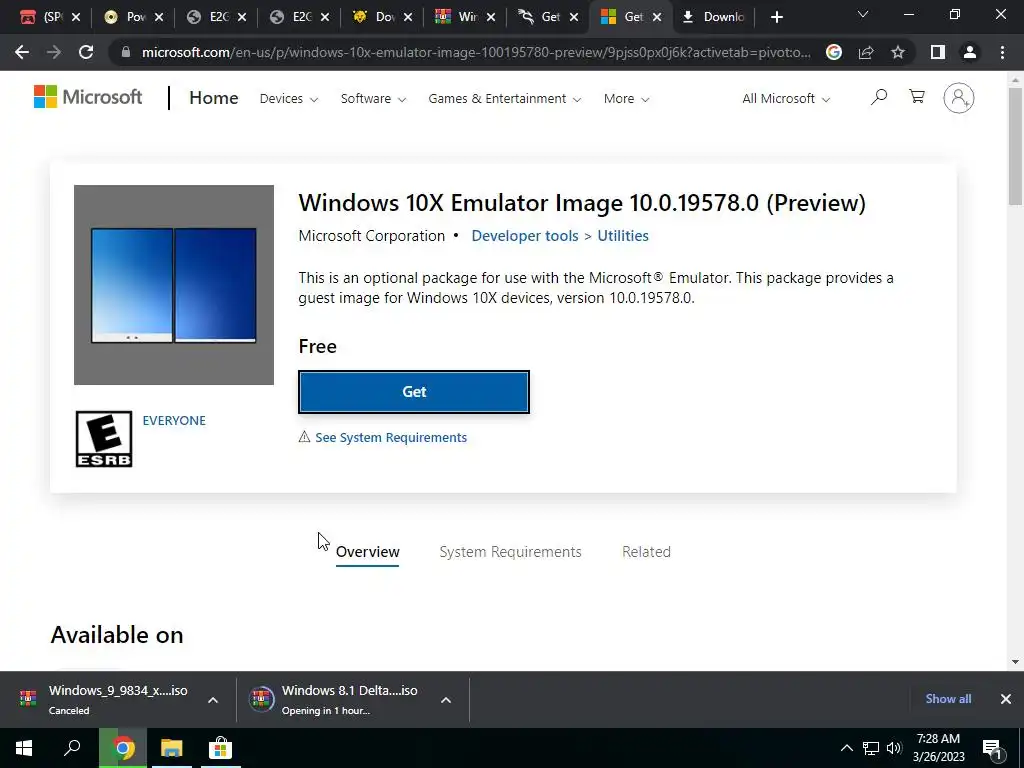1024x768 pixels.
Task: Click the site lock icon in address bar
Action: click(126, 52)
